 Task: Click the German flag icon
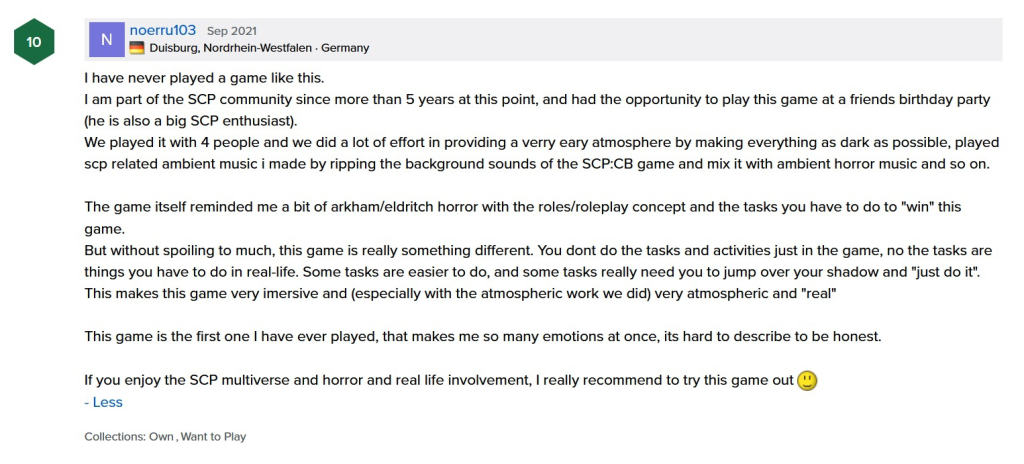click(137, 48)
